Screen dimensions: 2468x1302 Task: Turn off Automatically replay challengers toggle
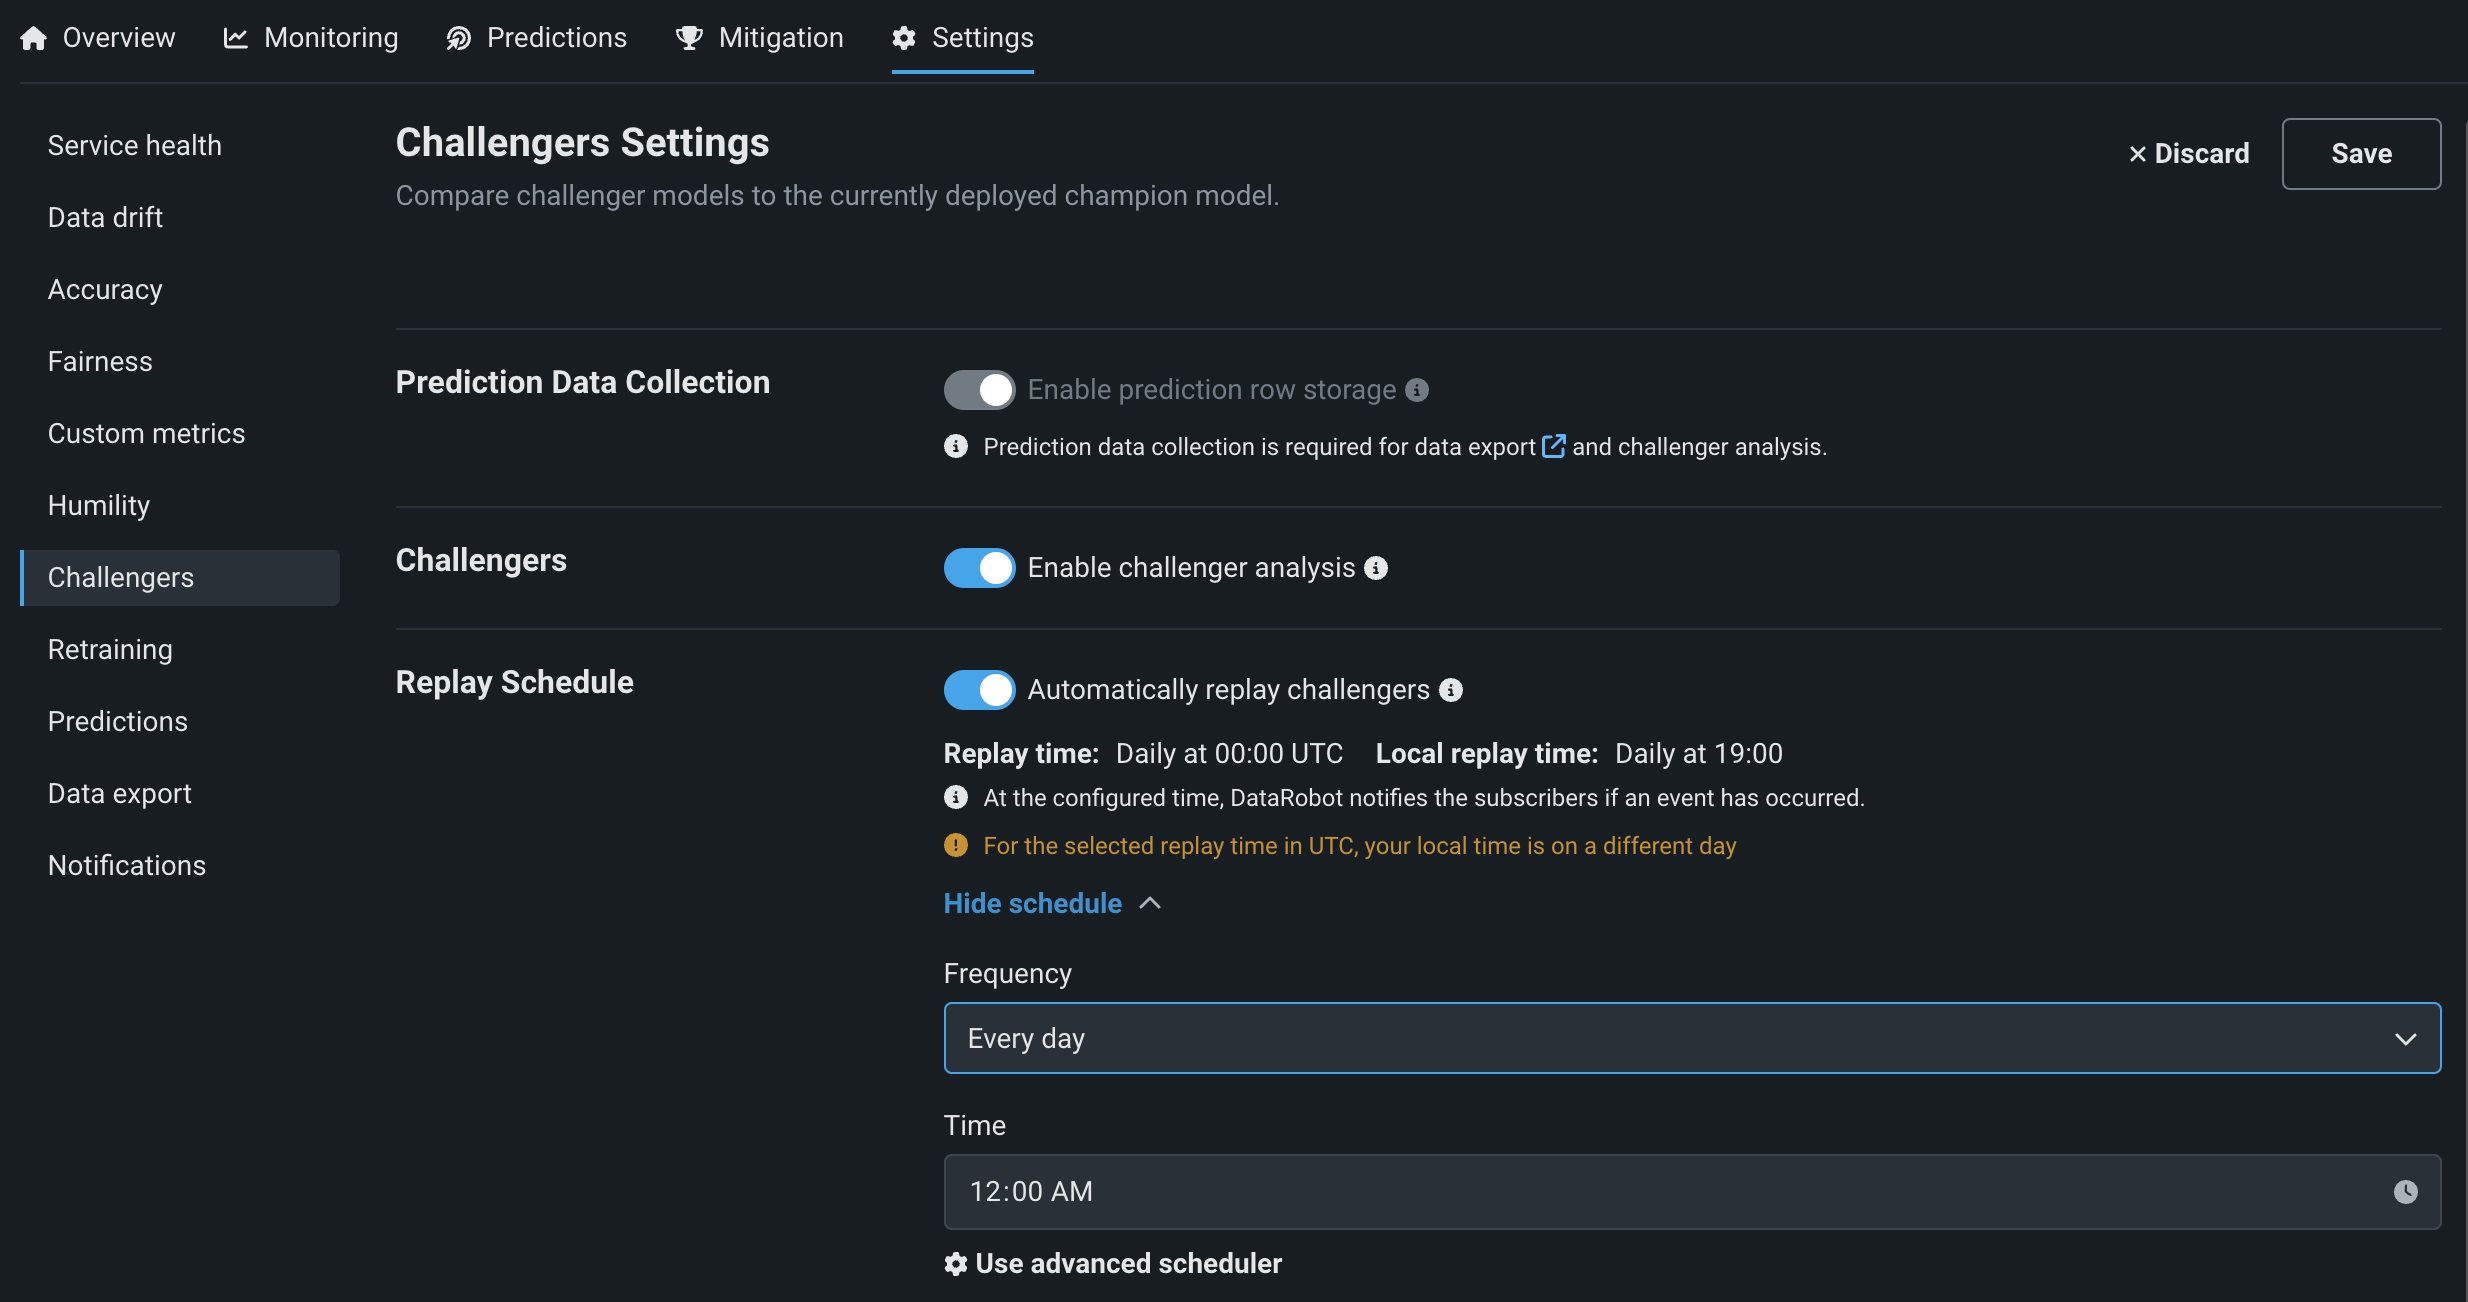coord(979,690)
